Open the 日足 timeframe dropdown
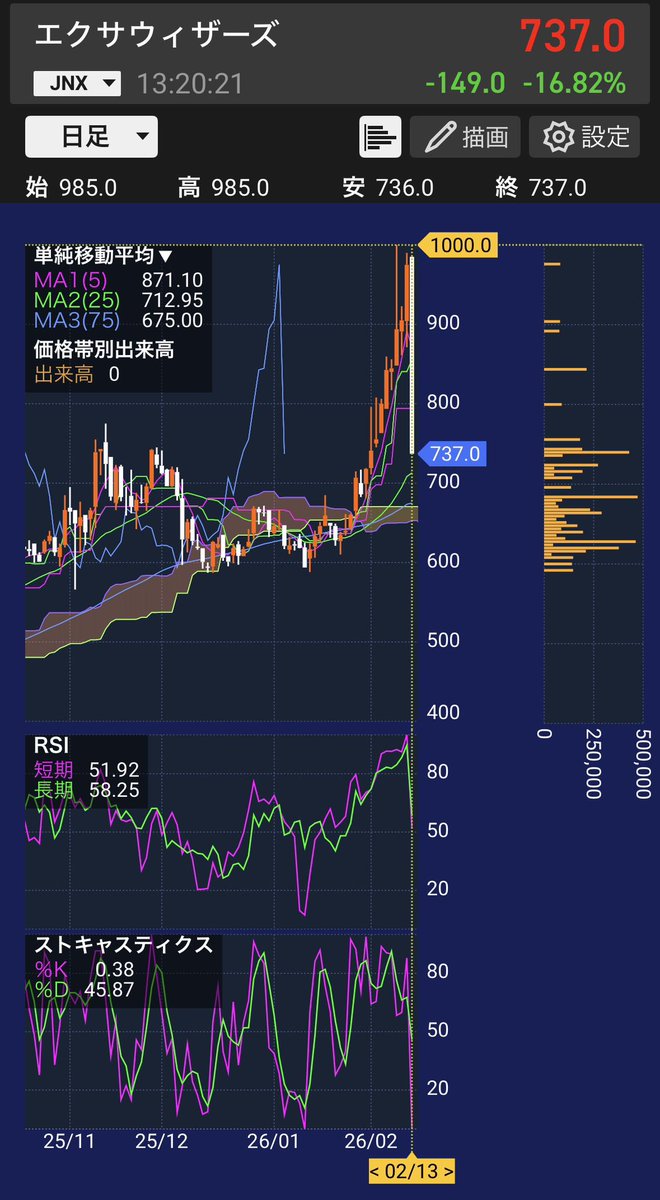660x1200 pixels. 91,136
